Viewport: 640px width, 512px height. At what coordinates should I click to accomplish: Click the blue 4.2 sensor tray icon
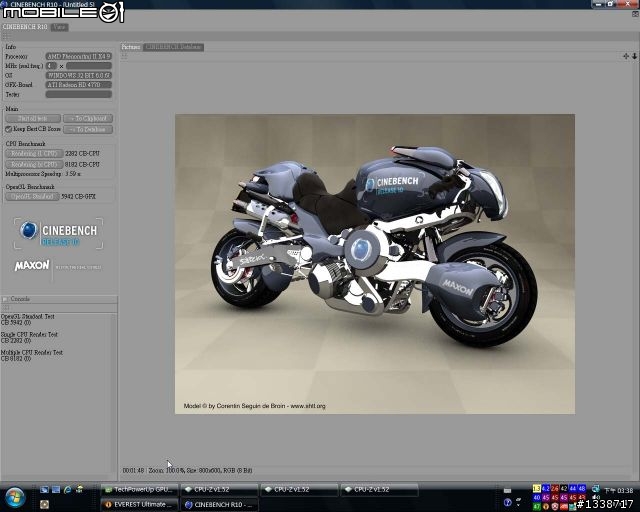[546, 488]
